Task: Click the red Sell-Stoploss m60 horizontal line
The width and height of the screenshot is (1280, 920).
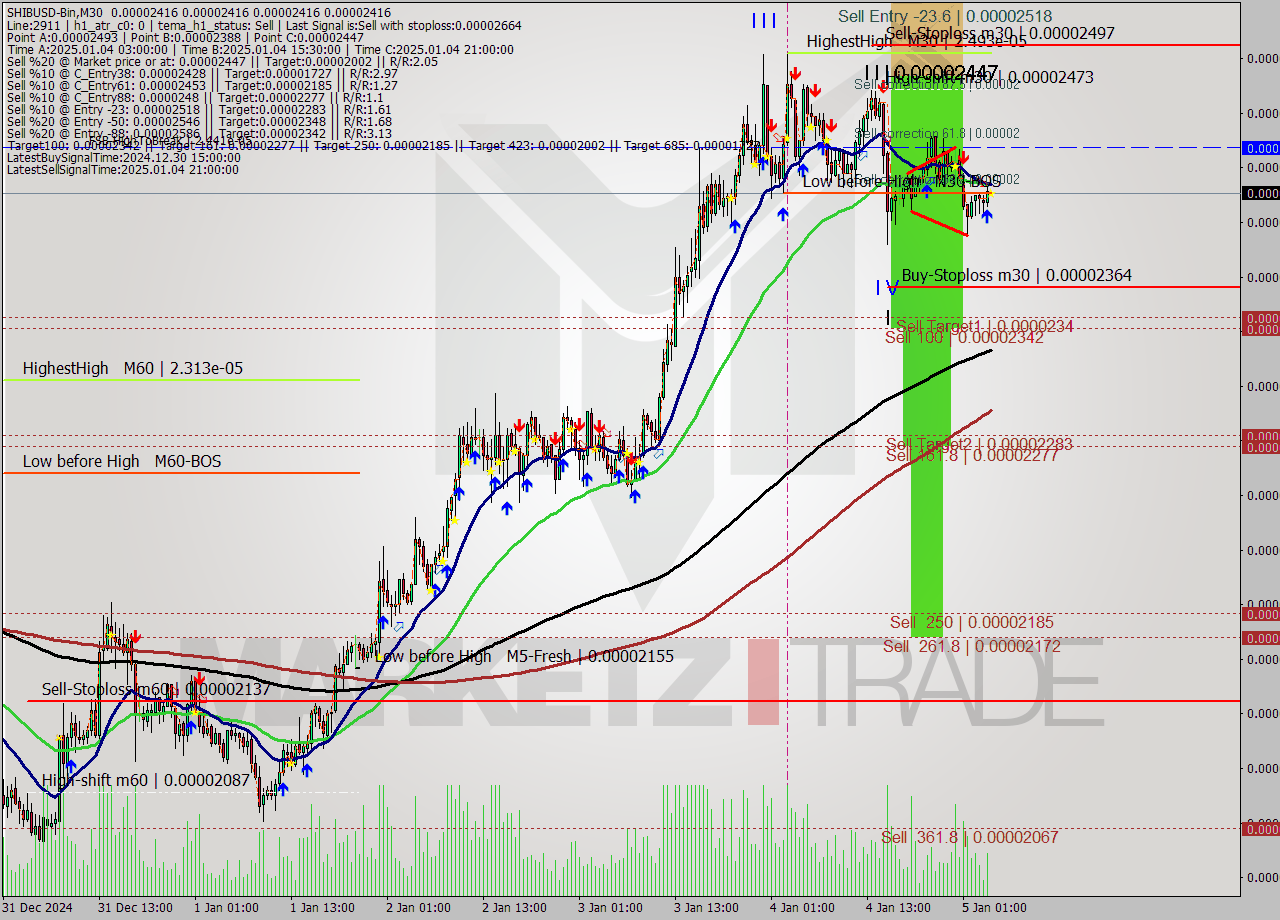Action: [633, 701]
